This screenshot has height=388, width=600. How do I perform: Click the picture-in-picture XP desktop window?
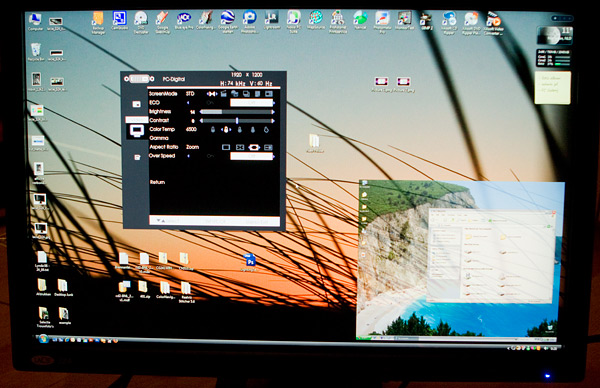(x=460, y=260)
